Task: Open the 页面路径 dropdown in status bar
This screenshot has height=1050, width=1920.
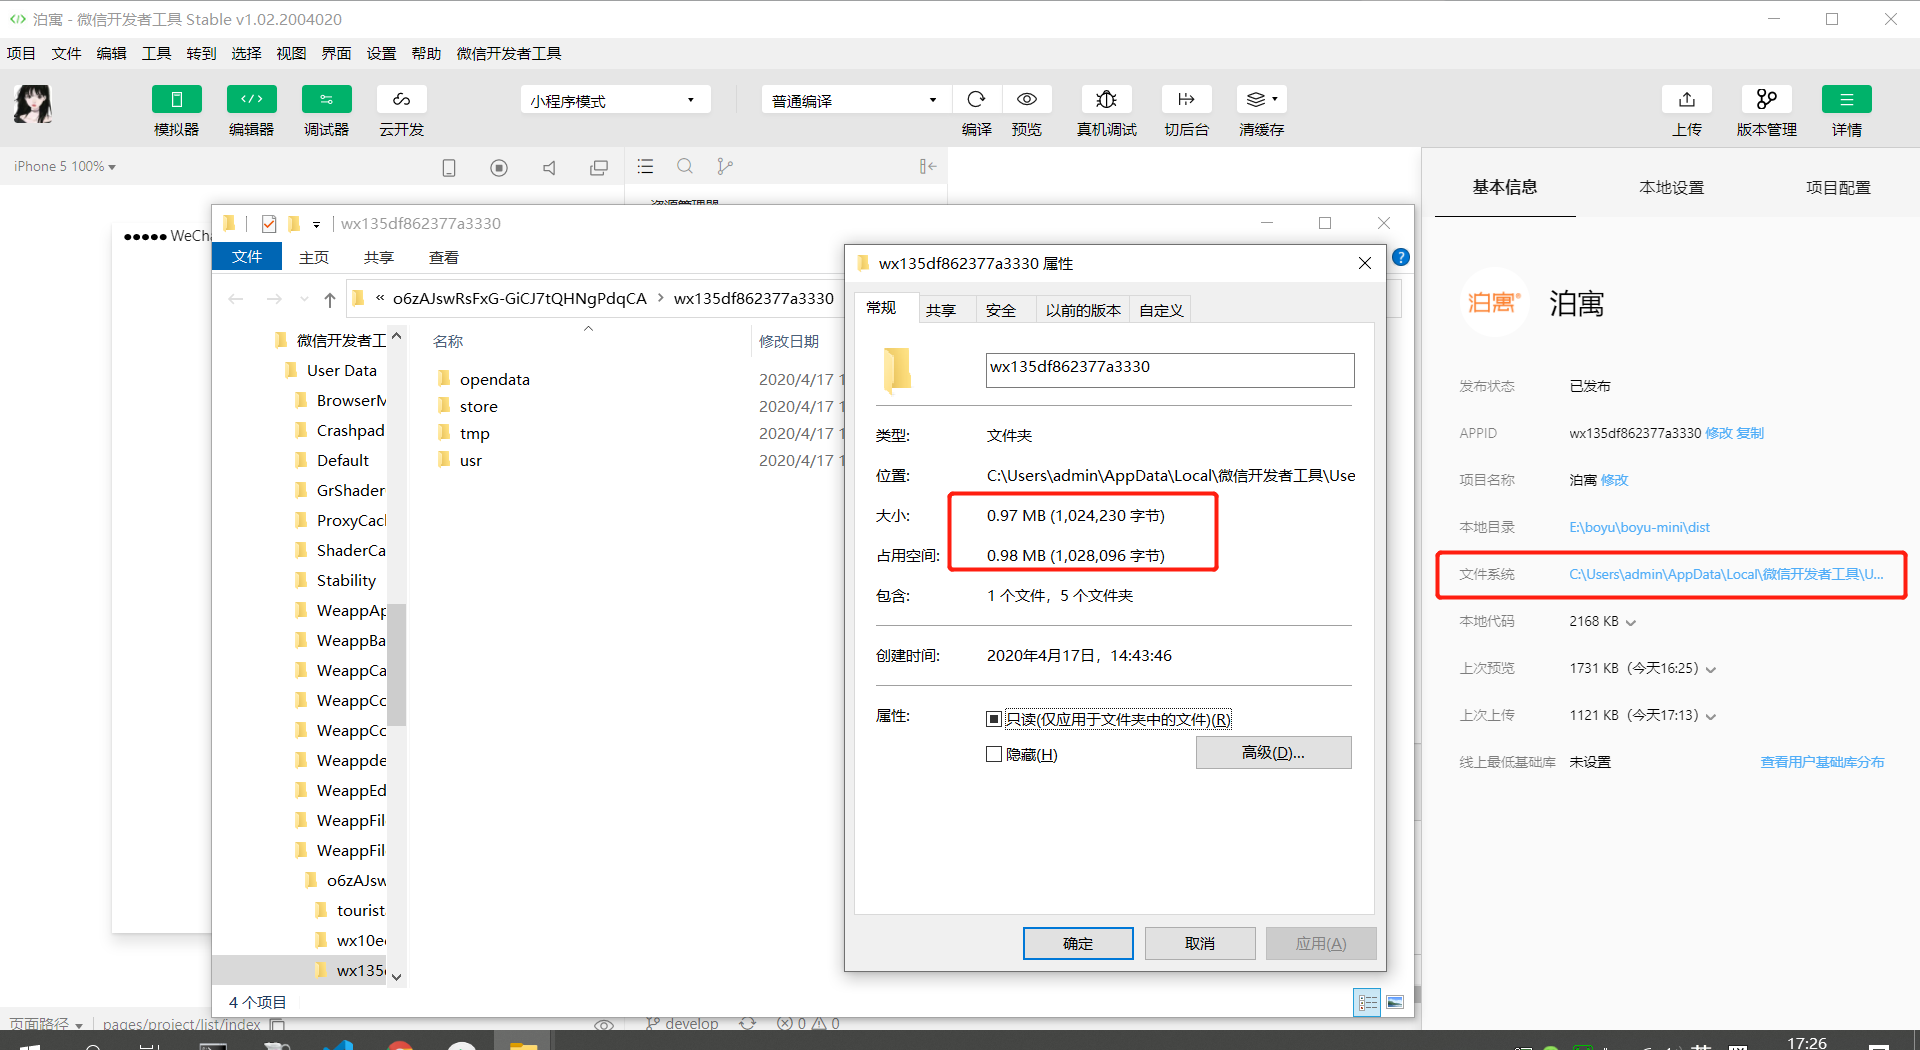Action: coord(46,1024)
